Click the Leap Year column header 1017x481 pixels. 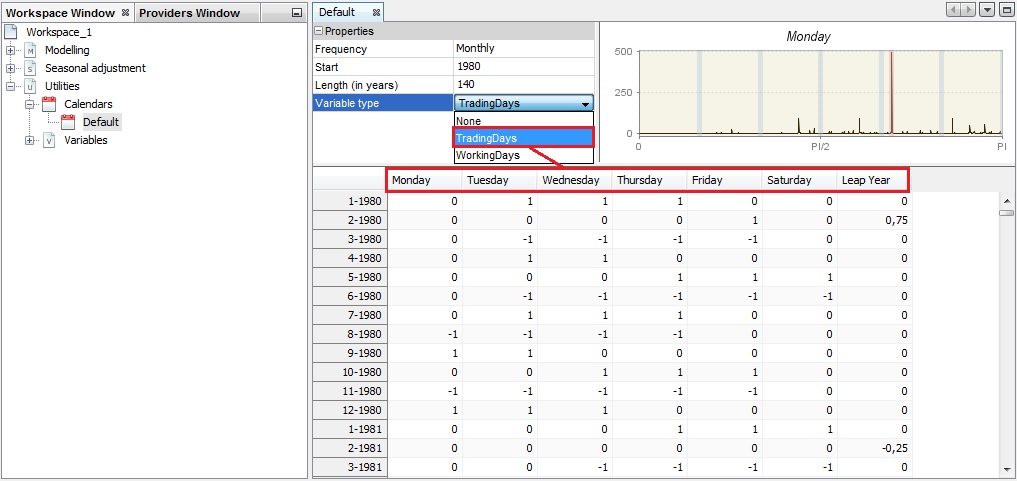point(866,180)
